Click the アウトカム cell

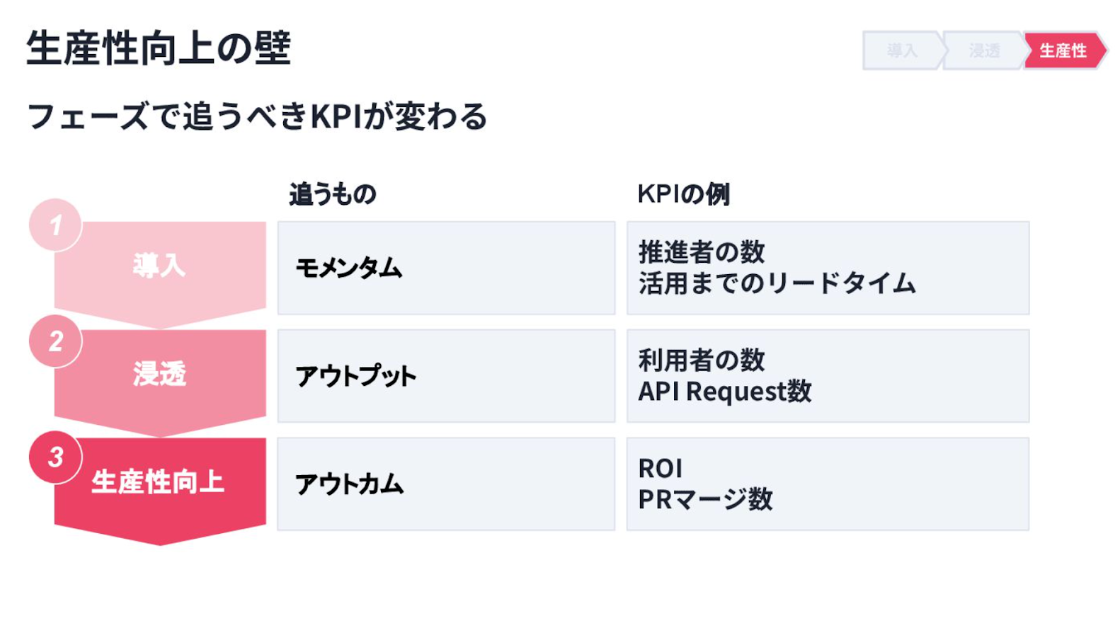click(x=446, y=484)
